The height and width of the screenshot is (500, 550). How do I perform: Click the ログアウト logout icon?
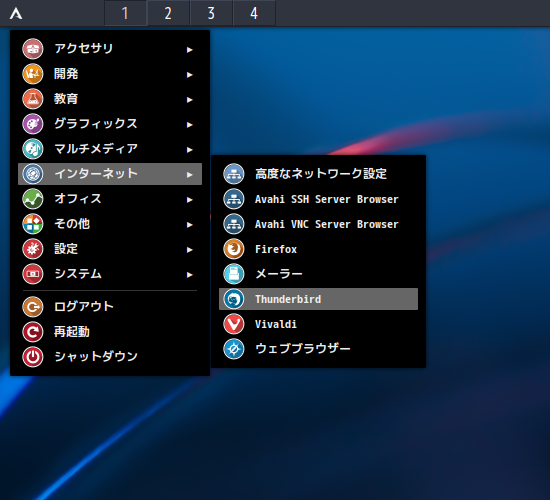33,307
